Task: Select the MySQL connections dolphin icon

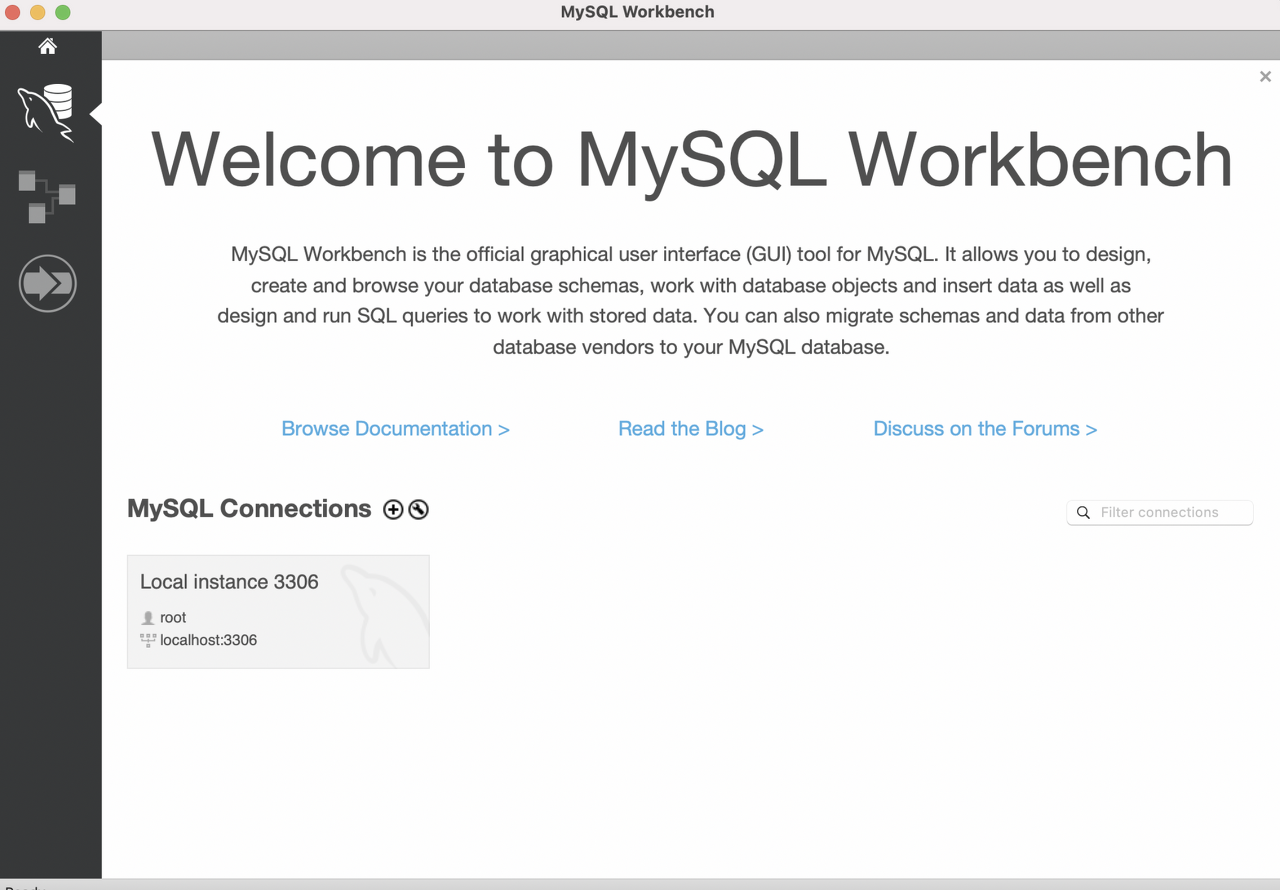Action: click(46, 113)
